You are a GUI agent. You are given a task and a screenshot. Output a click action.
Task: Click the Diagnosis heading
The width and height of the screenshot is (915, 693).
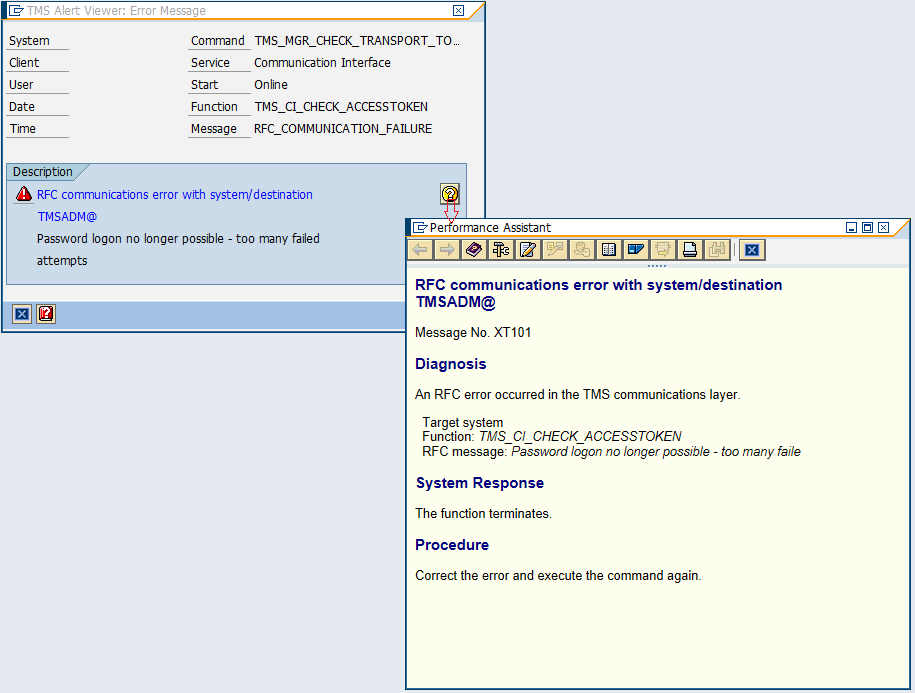pos(450,364)
